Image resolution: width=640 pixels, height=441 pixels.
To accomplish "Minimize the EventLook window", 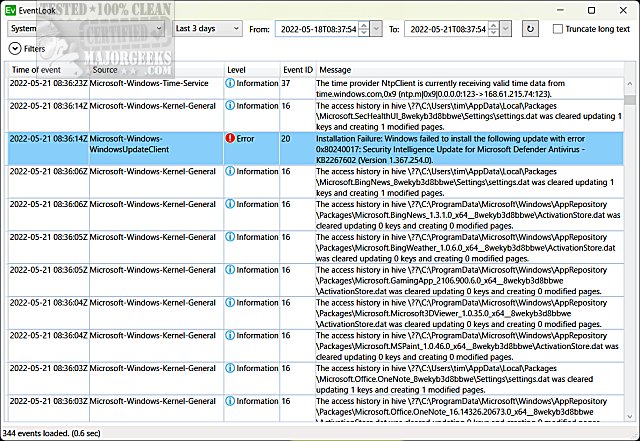I will [560, 10].
